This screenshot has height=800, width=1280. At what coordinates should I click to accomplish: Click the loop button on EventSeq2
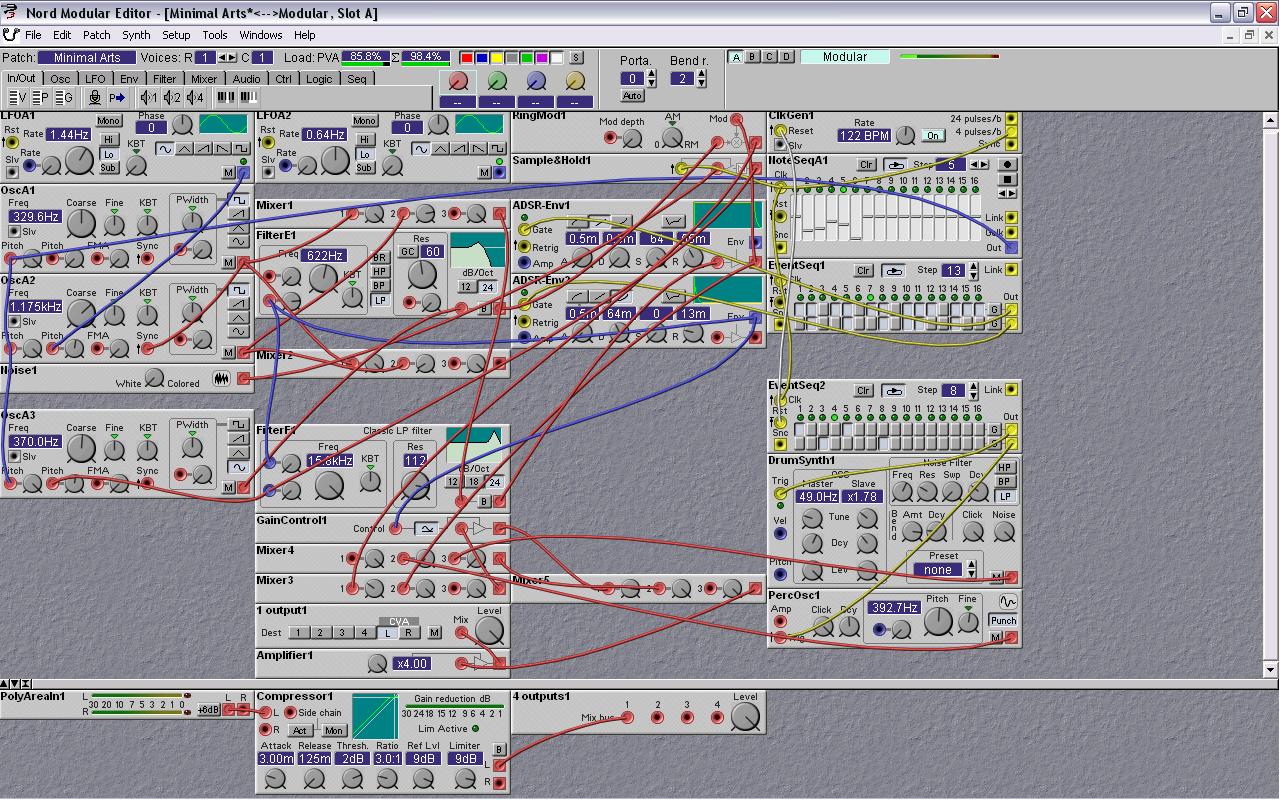tap(895, 390)
